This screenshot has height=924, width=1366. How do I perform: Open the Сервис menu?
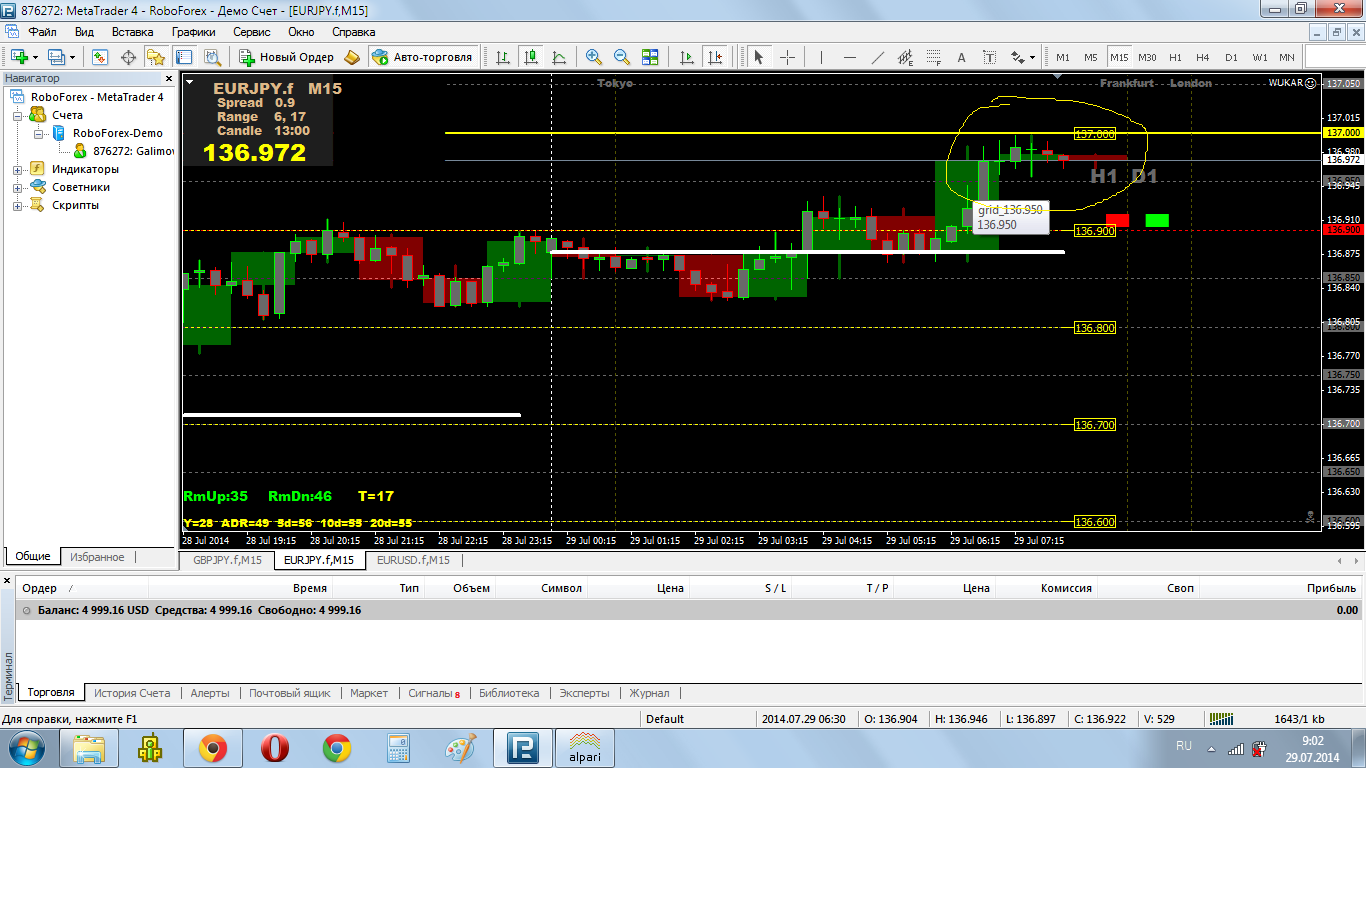coord(252,32)
